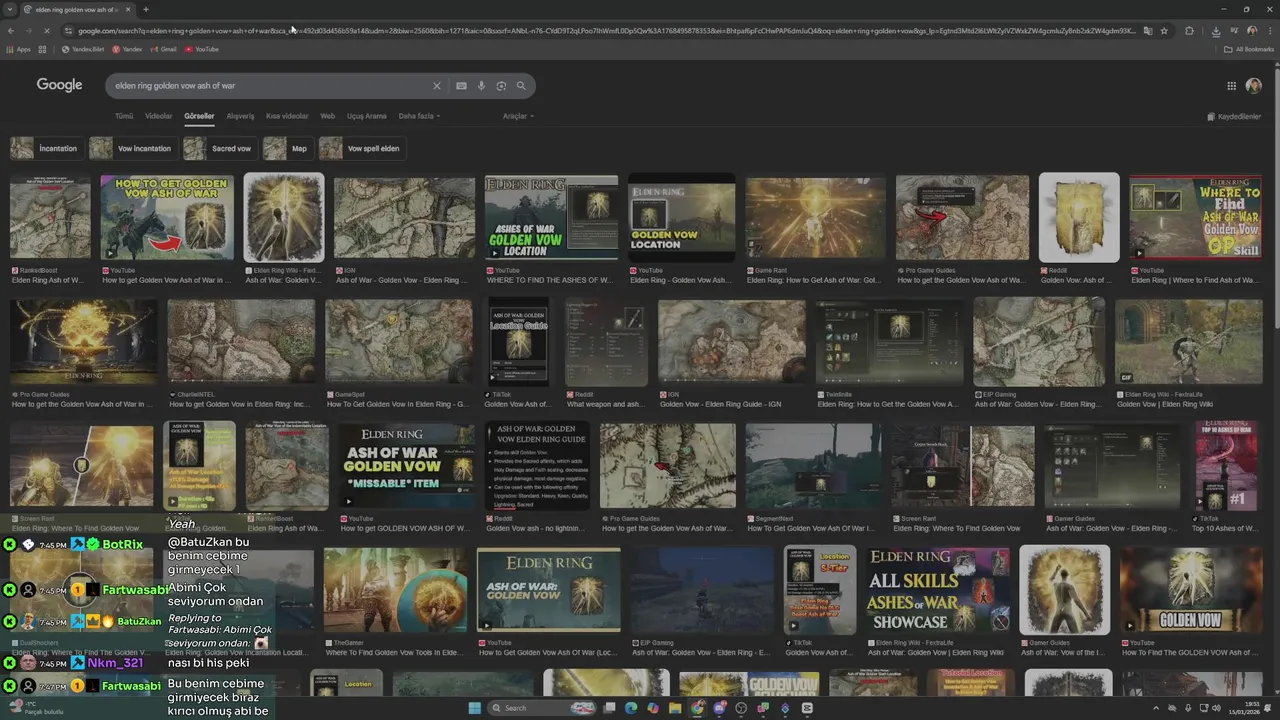Switch to the Alışveriş tab
This screenshot has height=720, width=1280.
pyautogui.click(x=240, y=116)
